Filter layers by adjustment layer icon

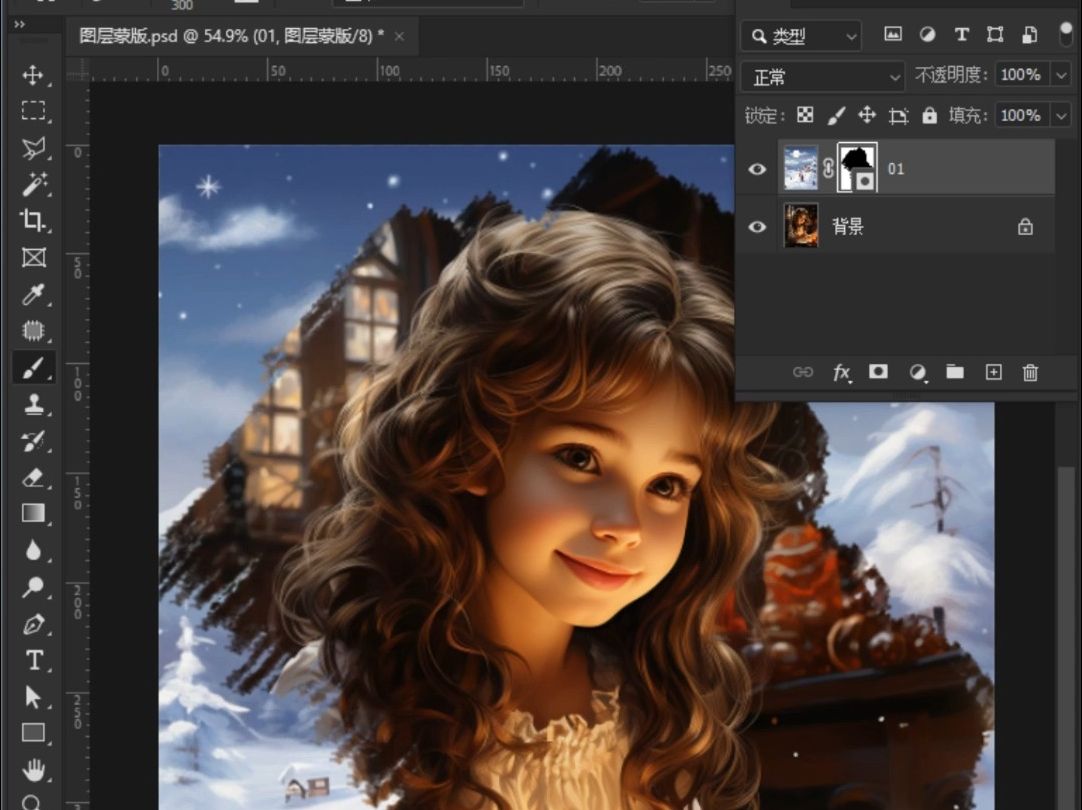pos(927,34)
